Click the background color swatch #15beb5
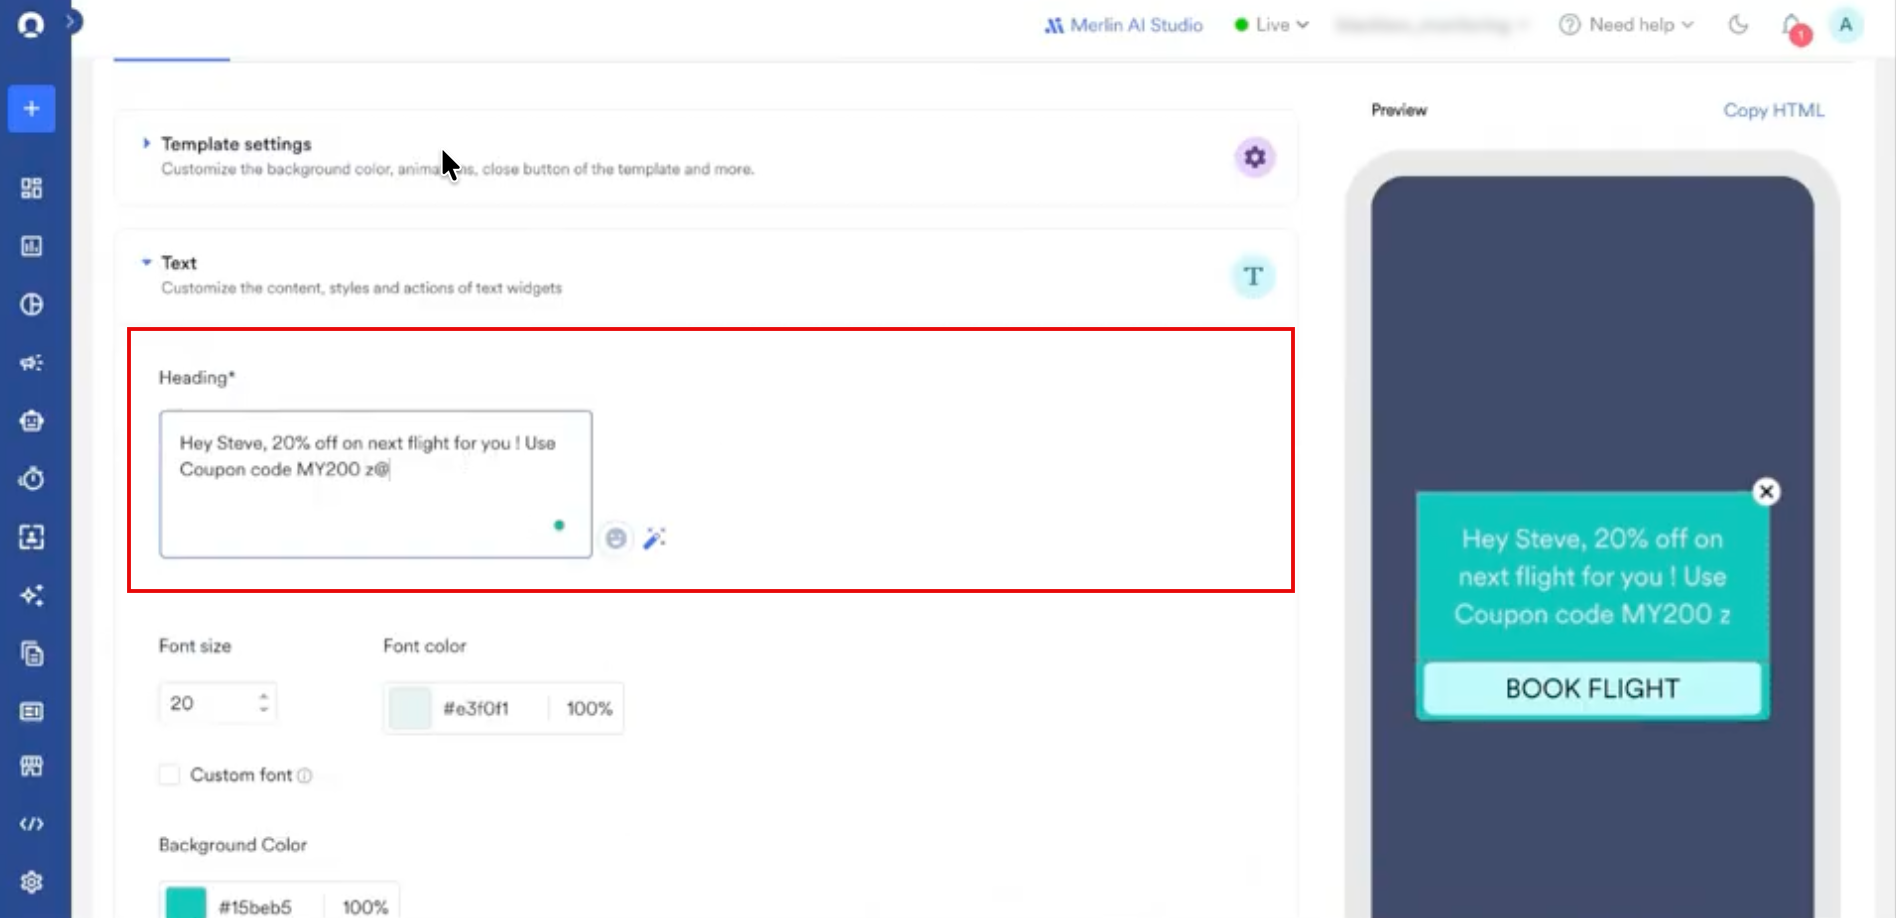 (185, 904)
